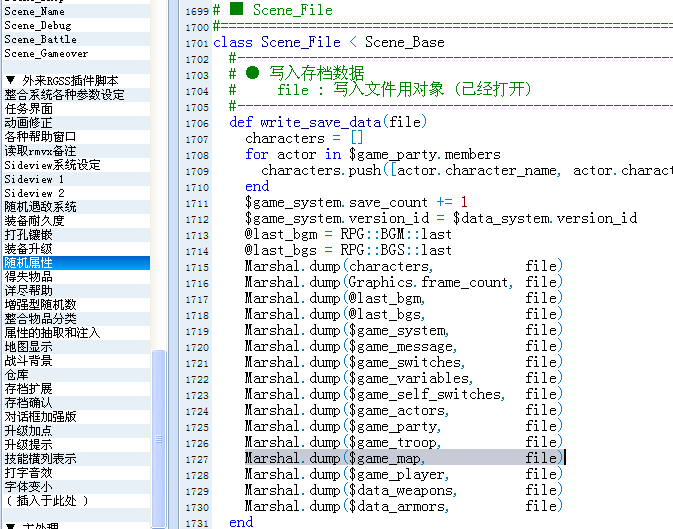Click highlighted Marshal.dump($game_map line
Image resolution: width=673 pixels, height=529 pixels.
(x=403, y=459)
